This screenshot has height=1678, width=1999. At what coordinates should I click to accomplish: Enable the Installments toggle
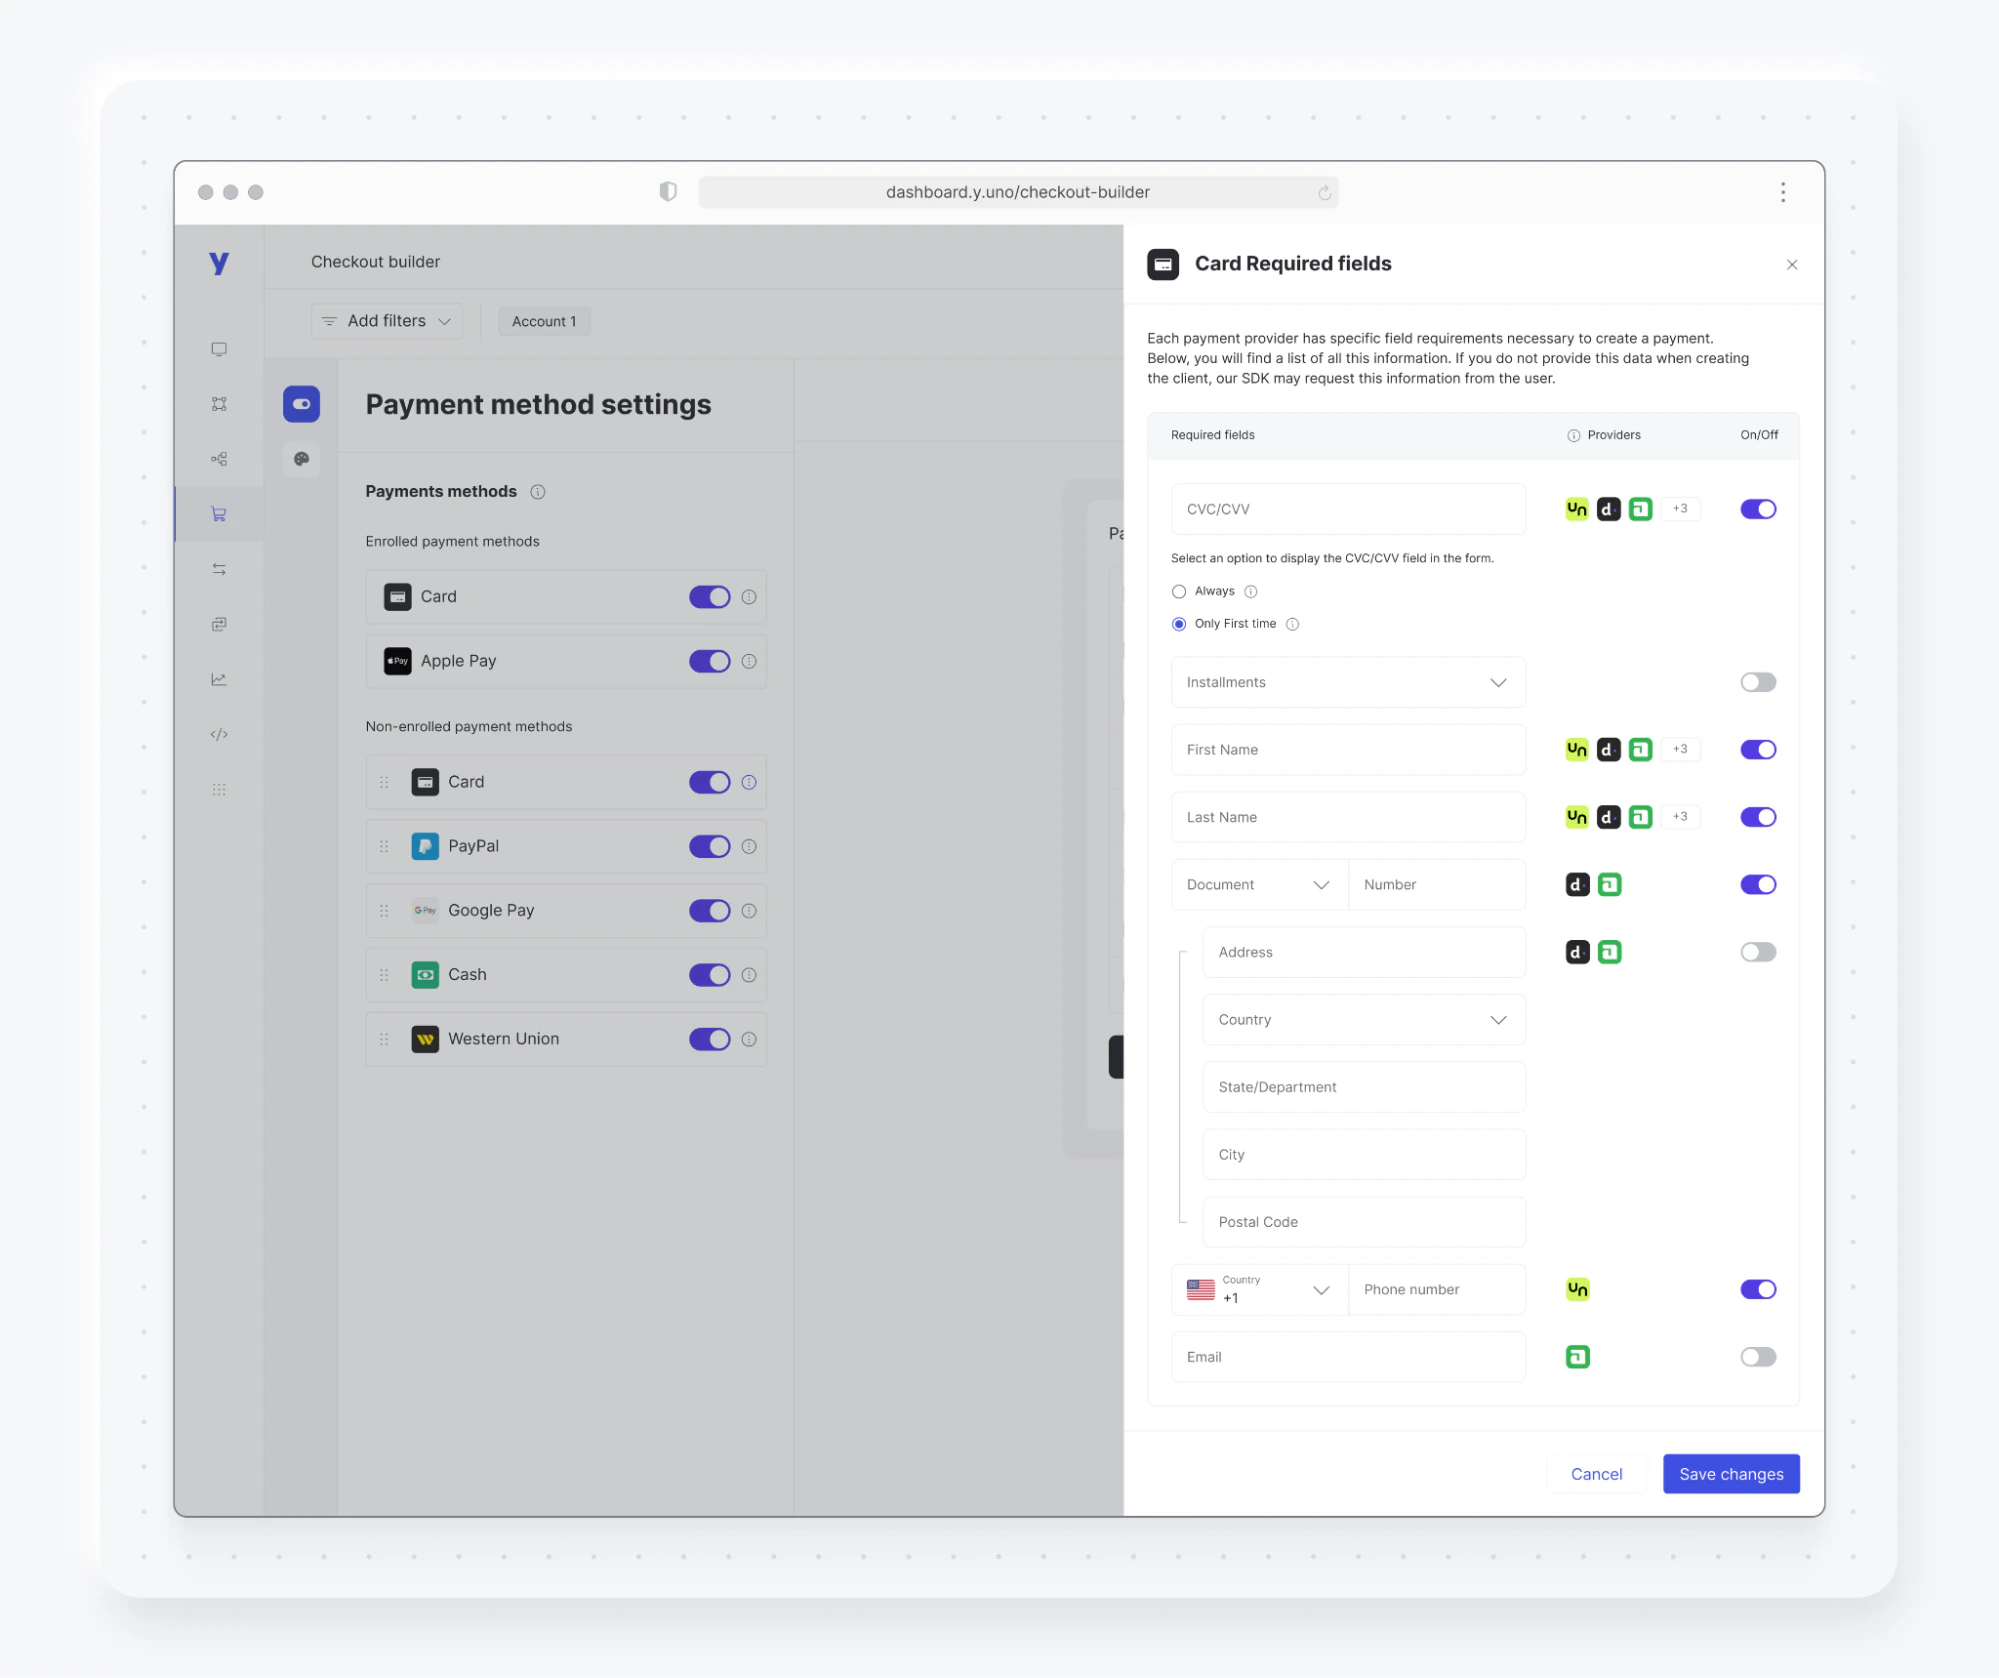1757,682
